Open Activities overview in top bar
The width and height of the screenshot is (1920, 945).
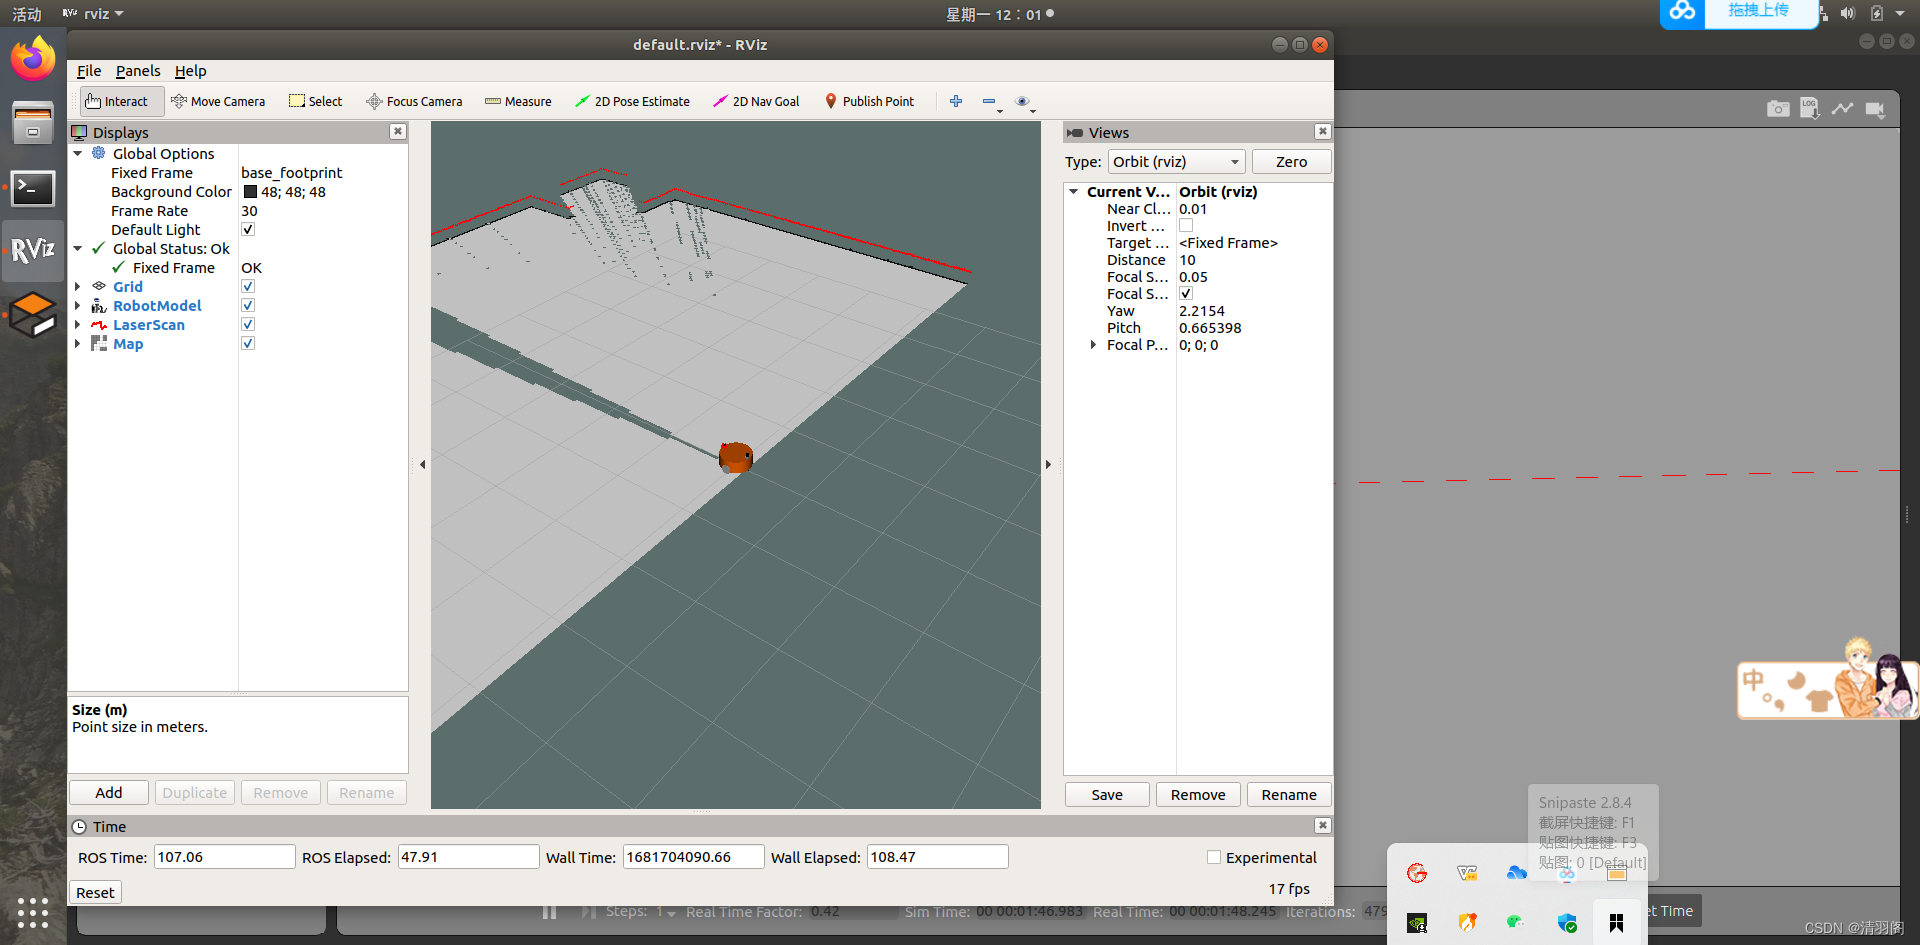click(27, 14)
